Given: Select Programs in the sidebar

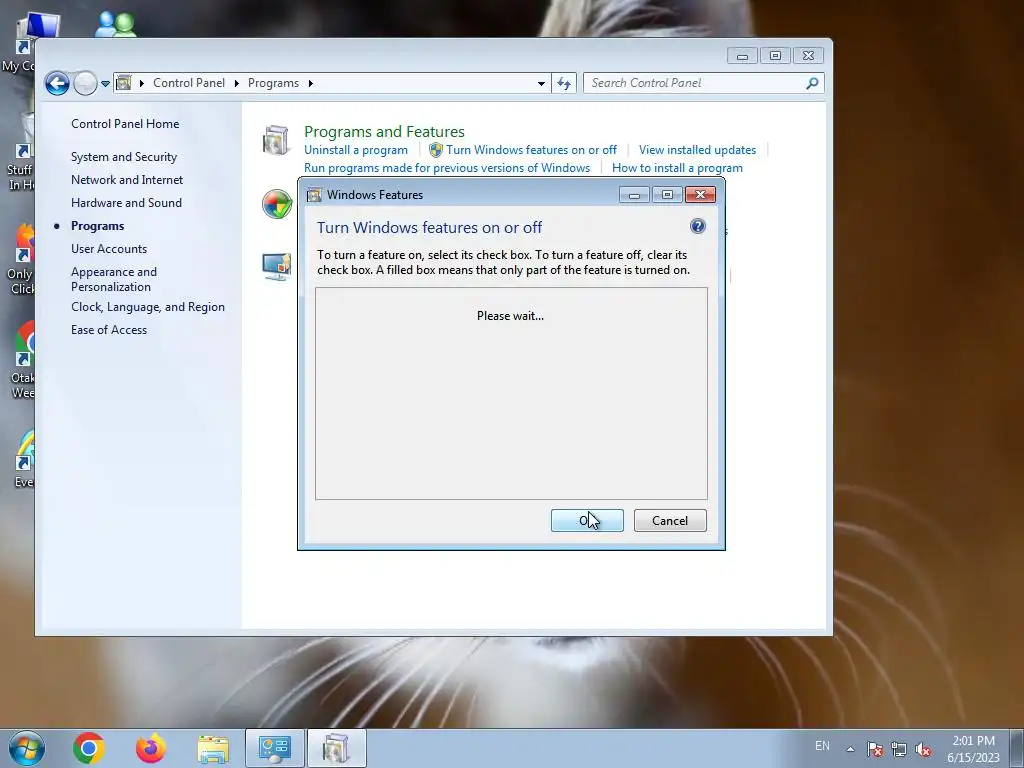Looking at the screenshot, I should (97, 226).
